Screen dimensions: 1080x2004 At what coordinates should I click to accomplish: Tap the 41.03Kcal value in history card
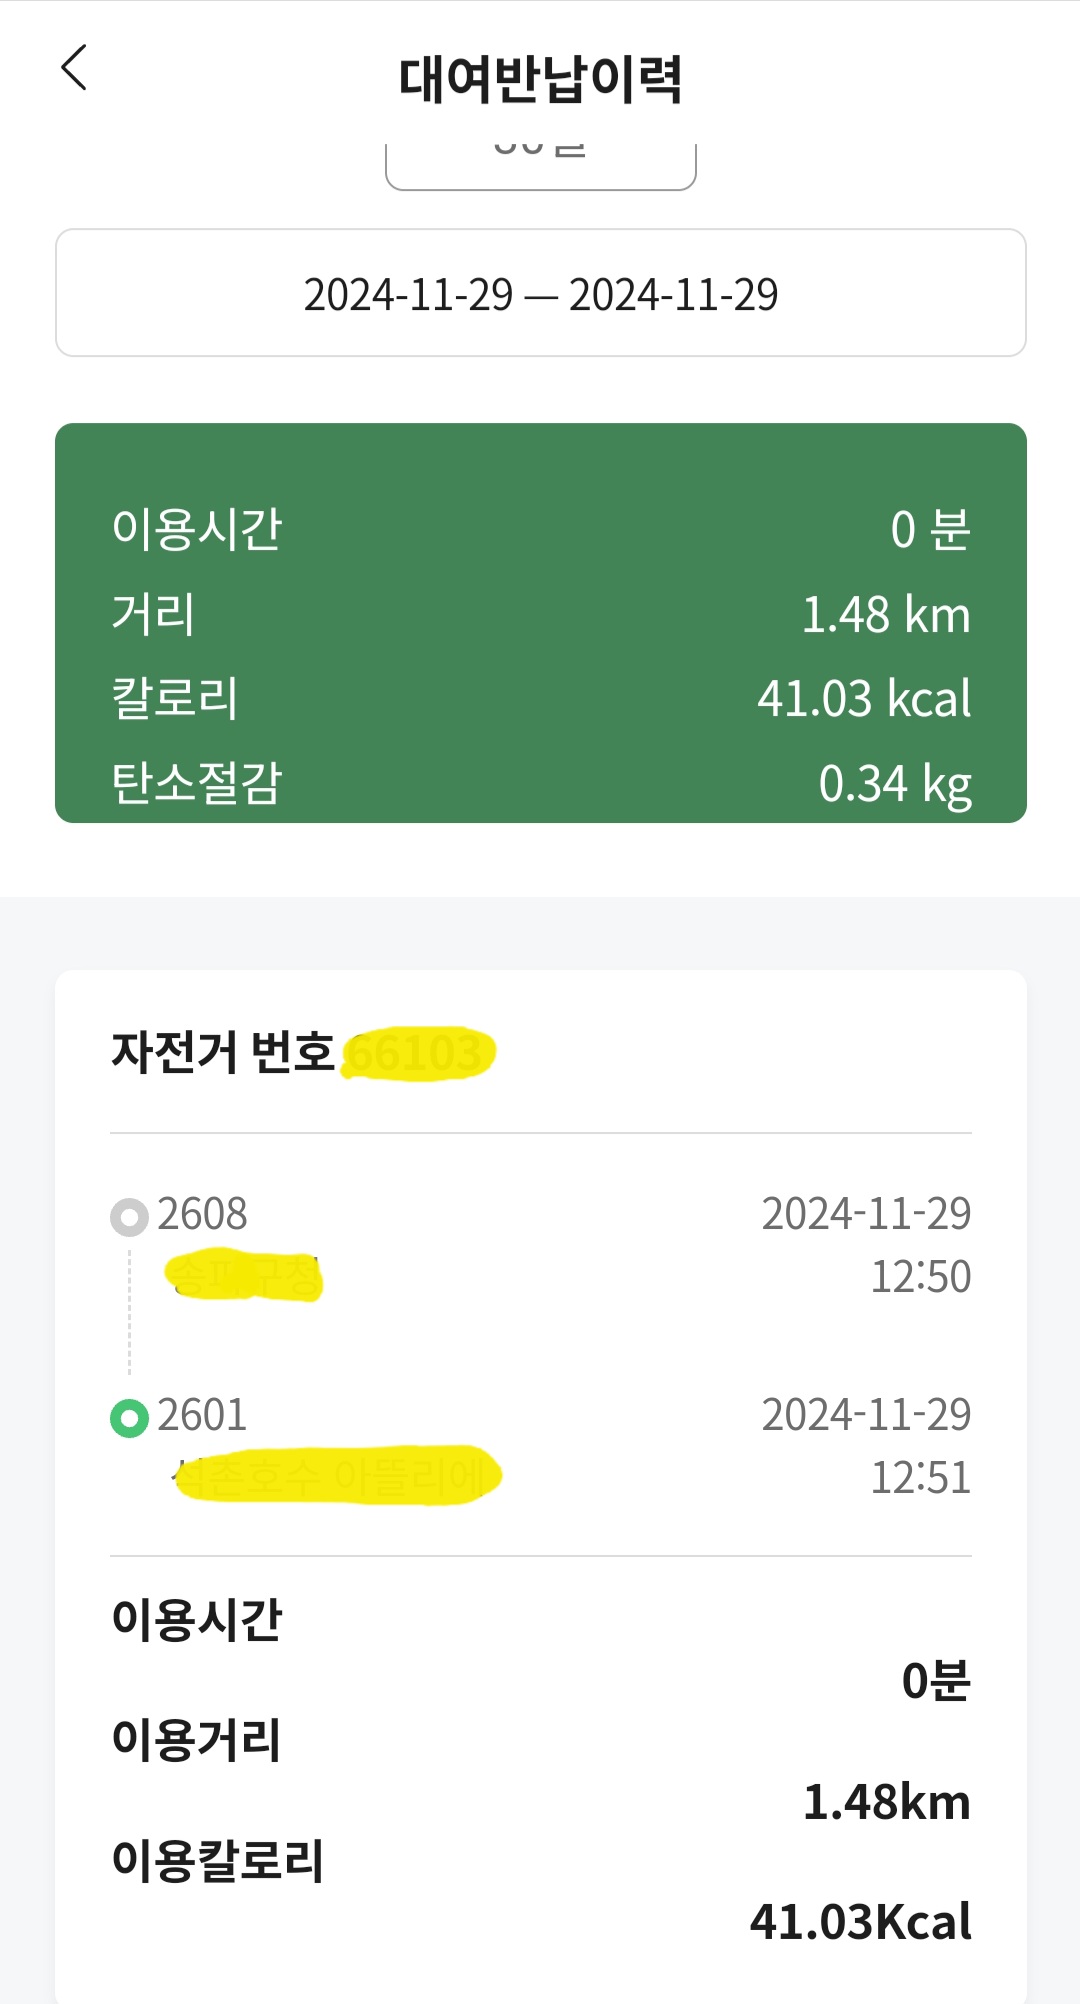click(861, 1922)
